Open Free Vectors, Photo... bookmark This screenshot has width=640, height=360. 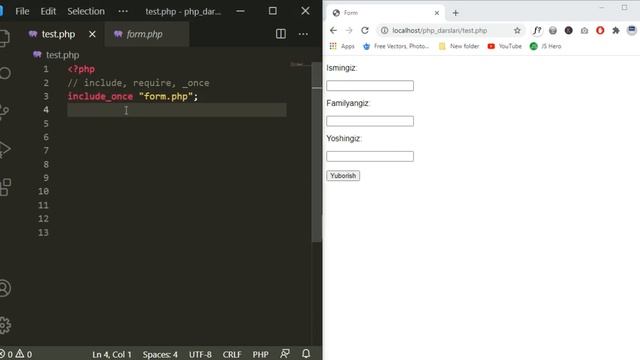[x=396, y=46]
